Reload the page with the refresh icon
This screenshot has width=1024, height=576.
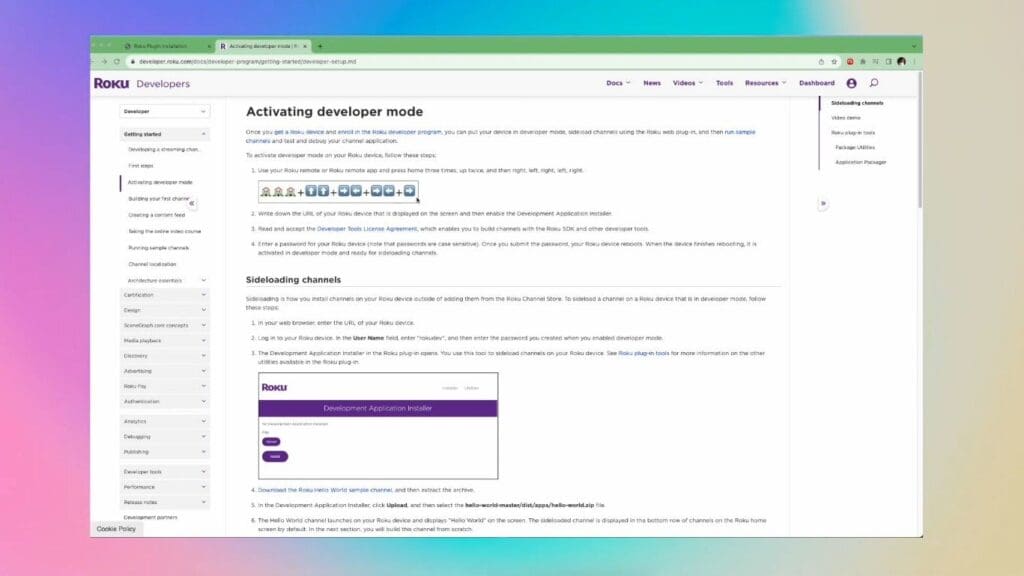(117, 61)
